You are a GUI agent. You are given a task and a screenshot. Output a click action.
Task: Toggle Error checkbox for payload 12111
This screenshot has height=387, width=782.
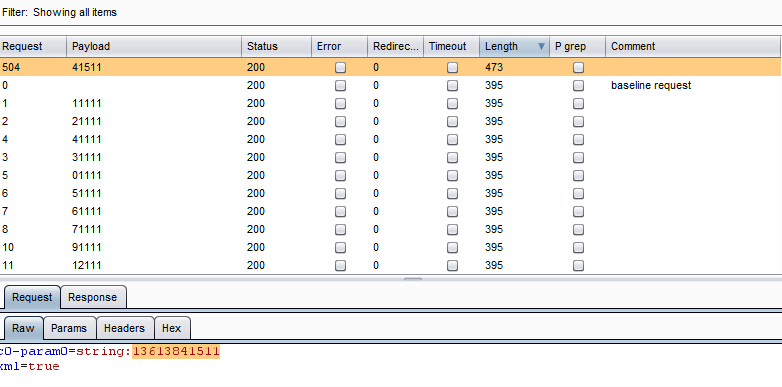(340, 265)
